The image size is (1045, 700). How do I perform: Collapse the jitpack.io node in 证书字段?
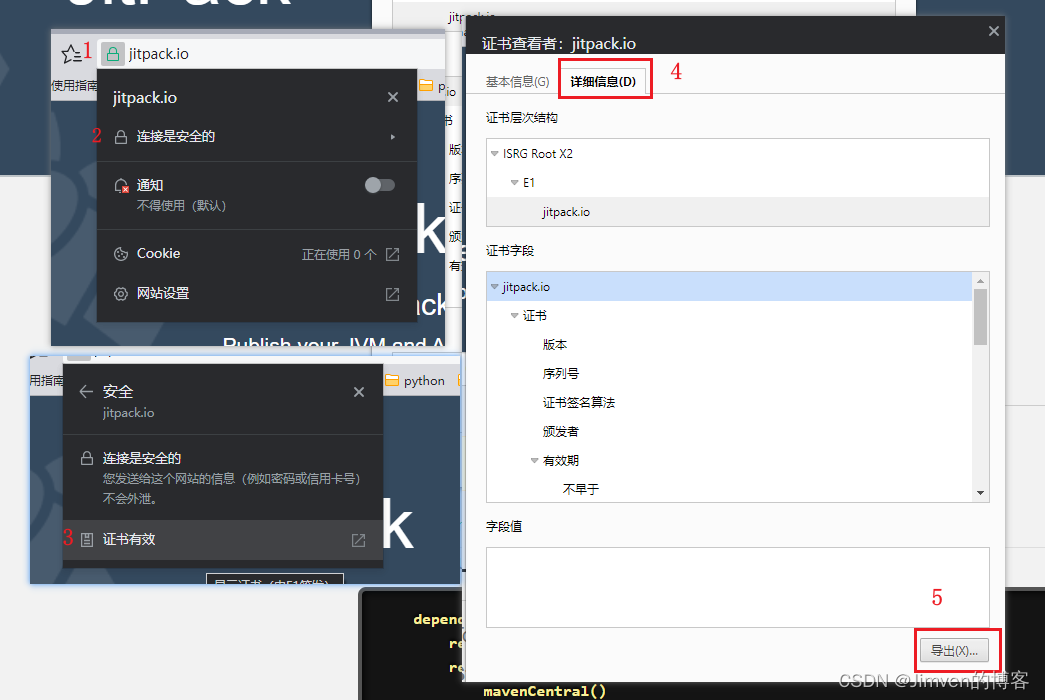click(x=495, y=287)
